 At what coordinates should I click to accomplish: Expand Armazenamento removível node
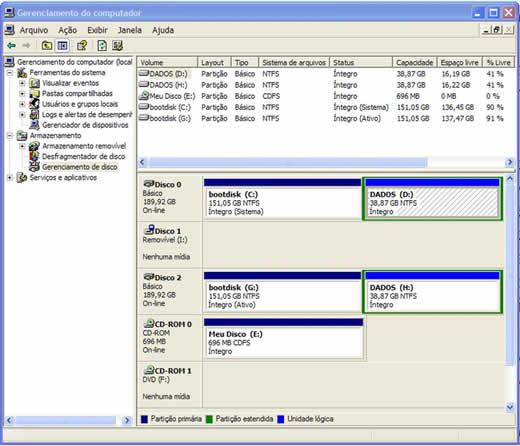point(22,146)
